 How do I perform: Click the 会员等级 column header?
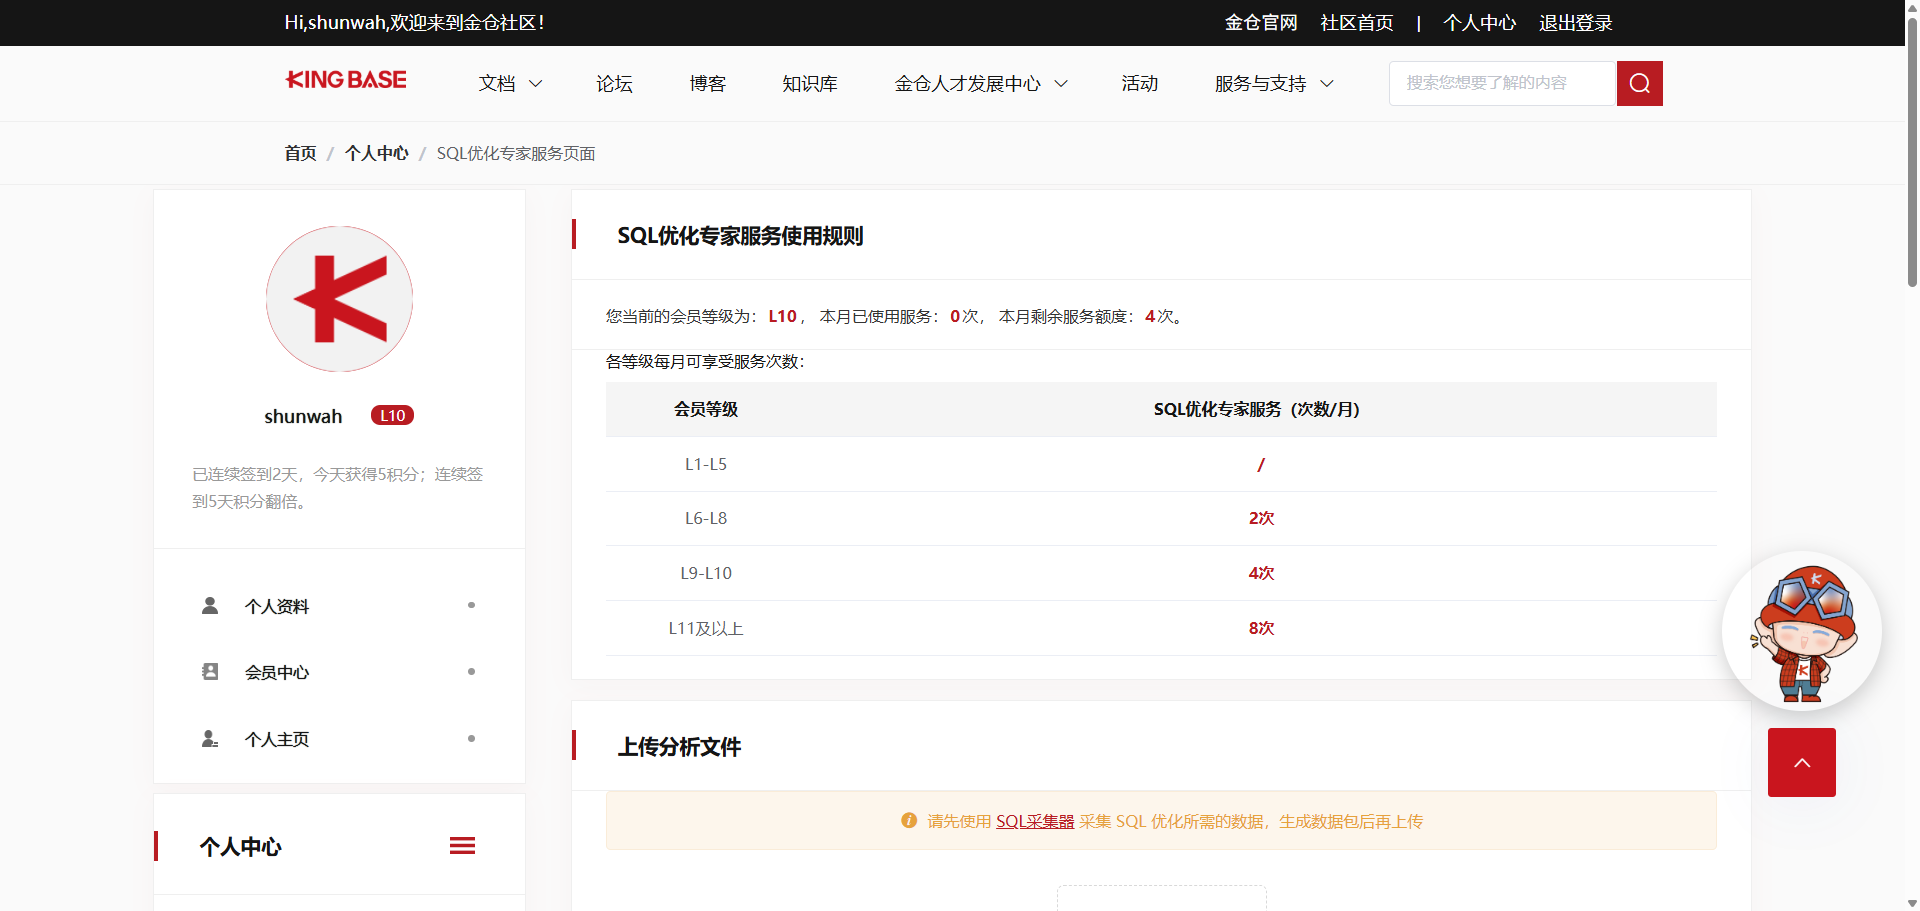coord(706,409)
